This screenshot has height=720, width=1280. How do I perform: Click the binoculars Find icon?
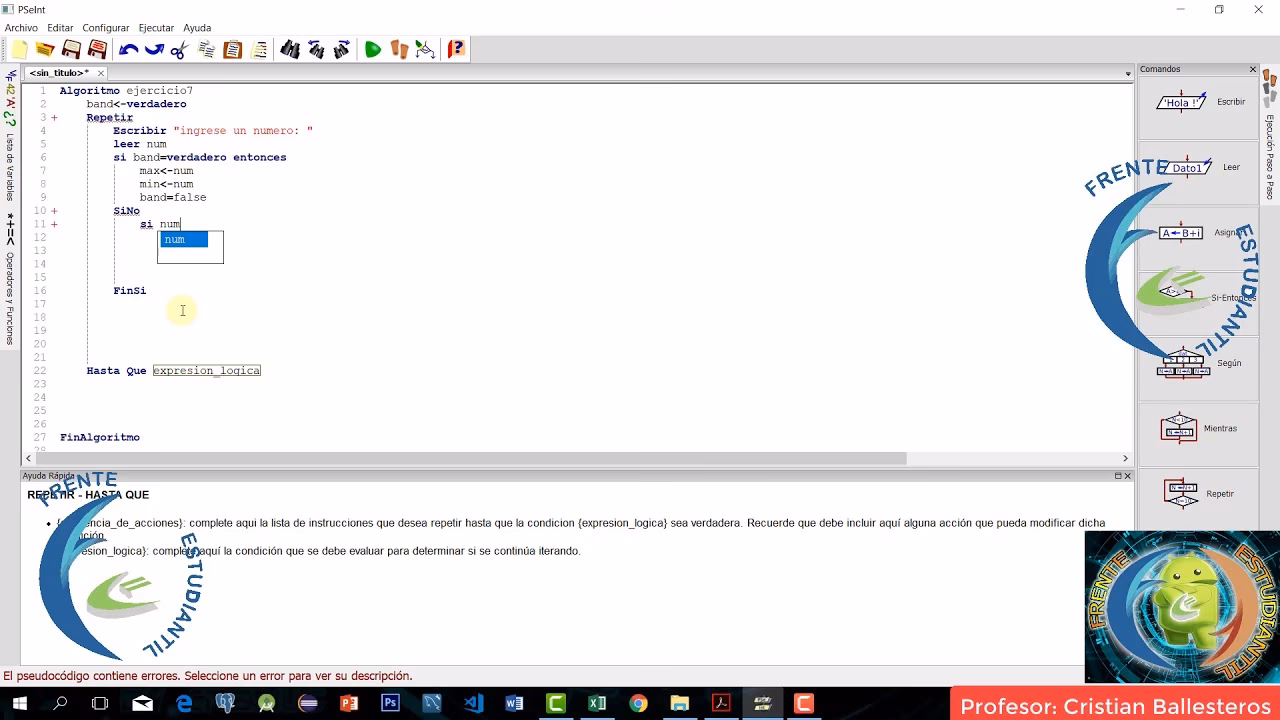290,49
